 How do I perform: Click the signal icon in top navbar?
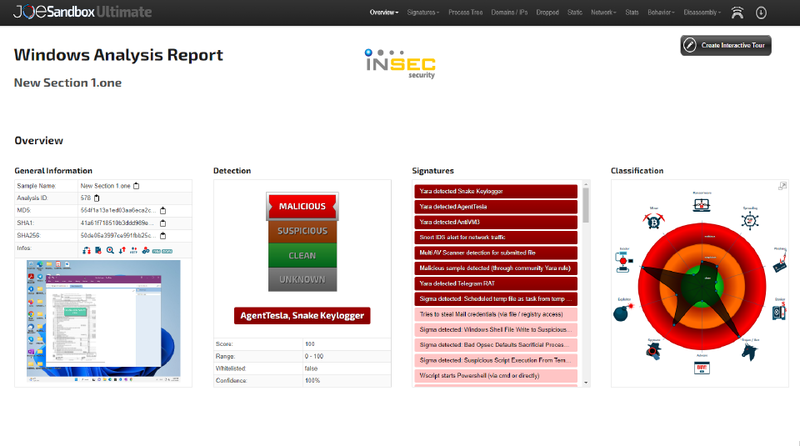coord(737,13)
